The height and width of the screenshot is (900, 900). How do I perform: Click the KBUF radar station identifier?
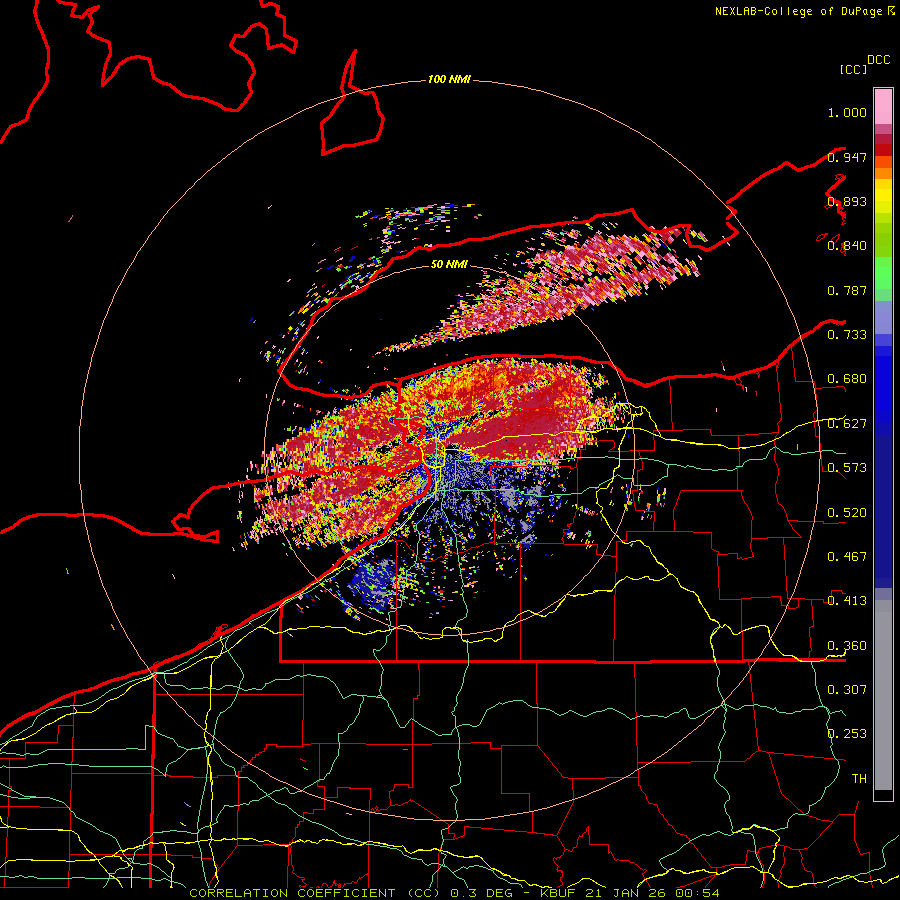[x=560, y=893]
